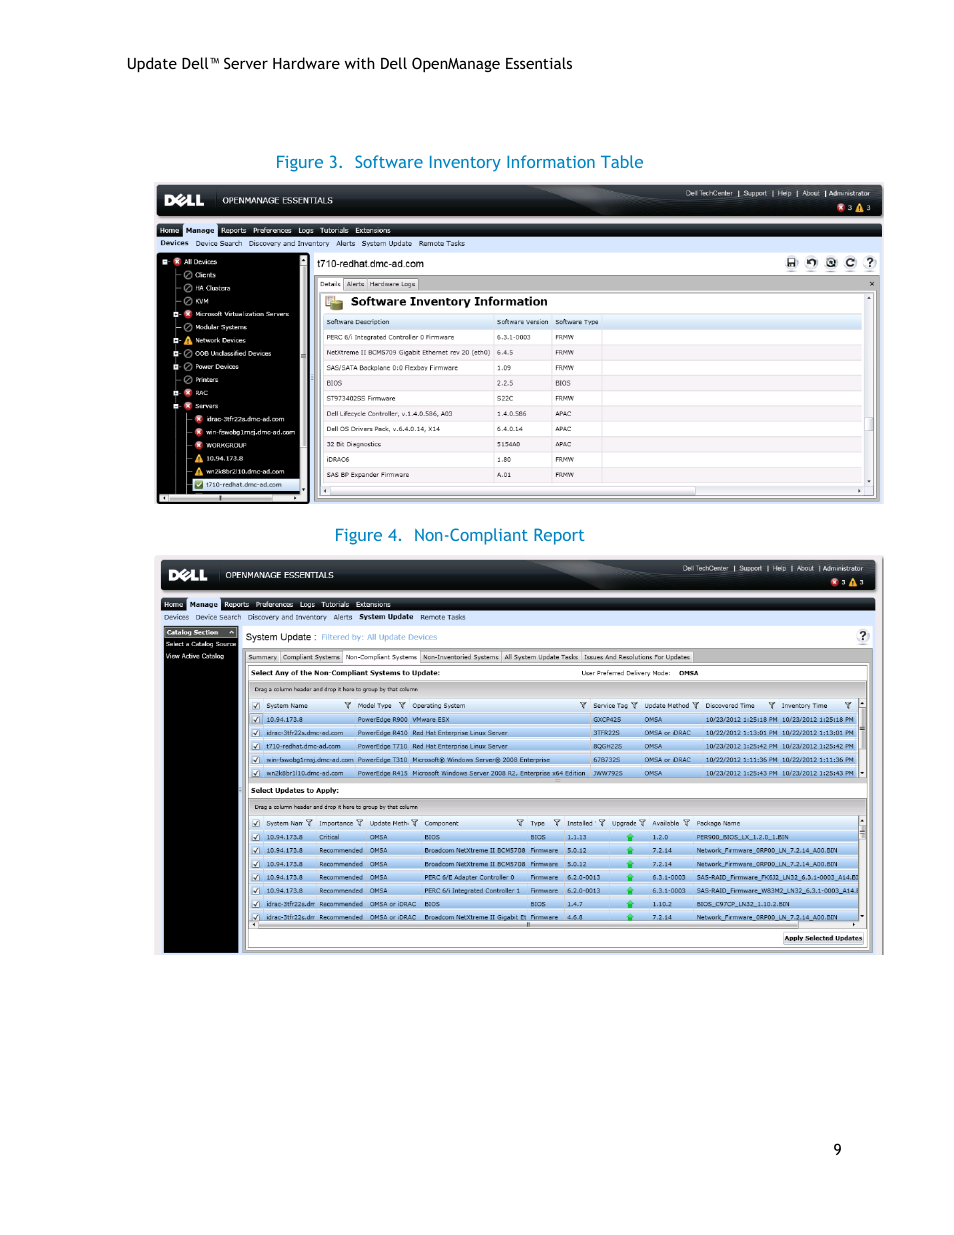Expand the RAC tree node
Screen dimensions: 954x1235
[176, 393]
